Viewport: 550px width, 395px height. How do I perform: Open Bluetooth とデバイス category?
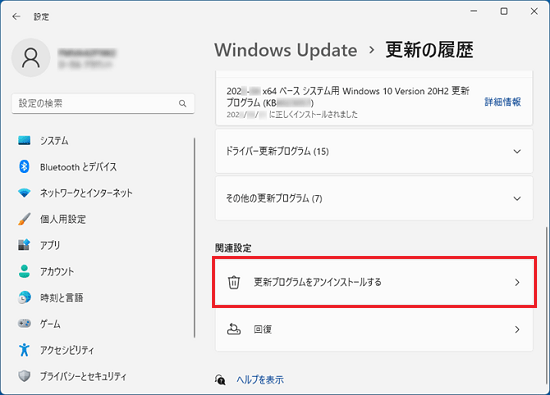[78, 167]
